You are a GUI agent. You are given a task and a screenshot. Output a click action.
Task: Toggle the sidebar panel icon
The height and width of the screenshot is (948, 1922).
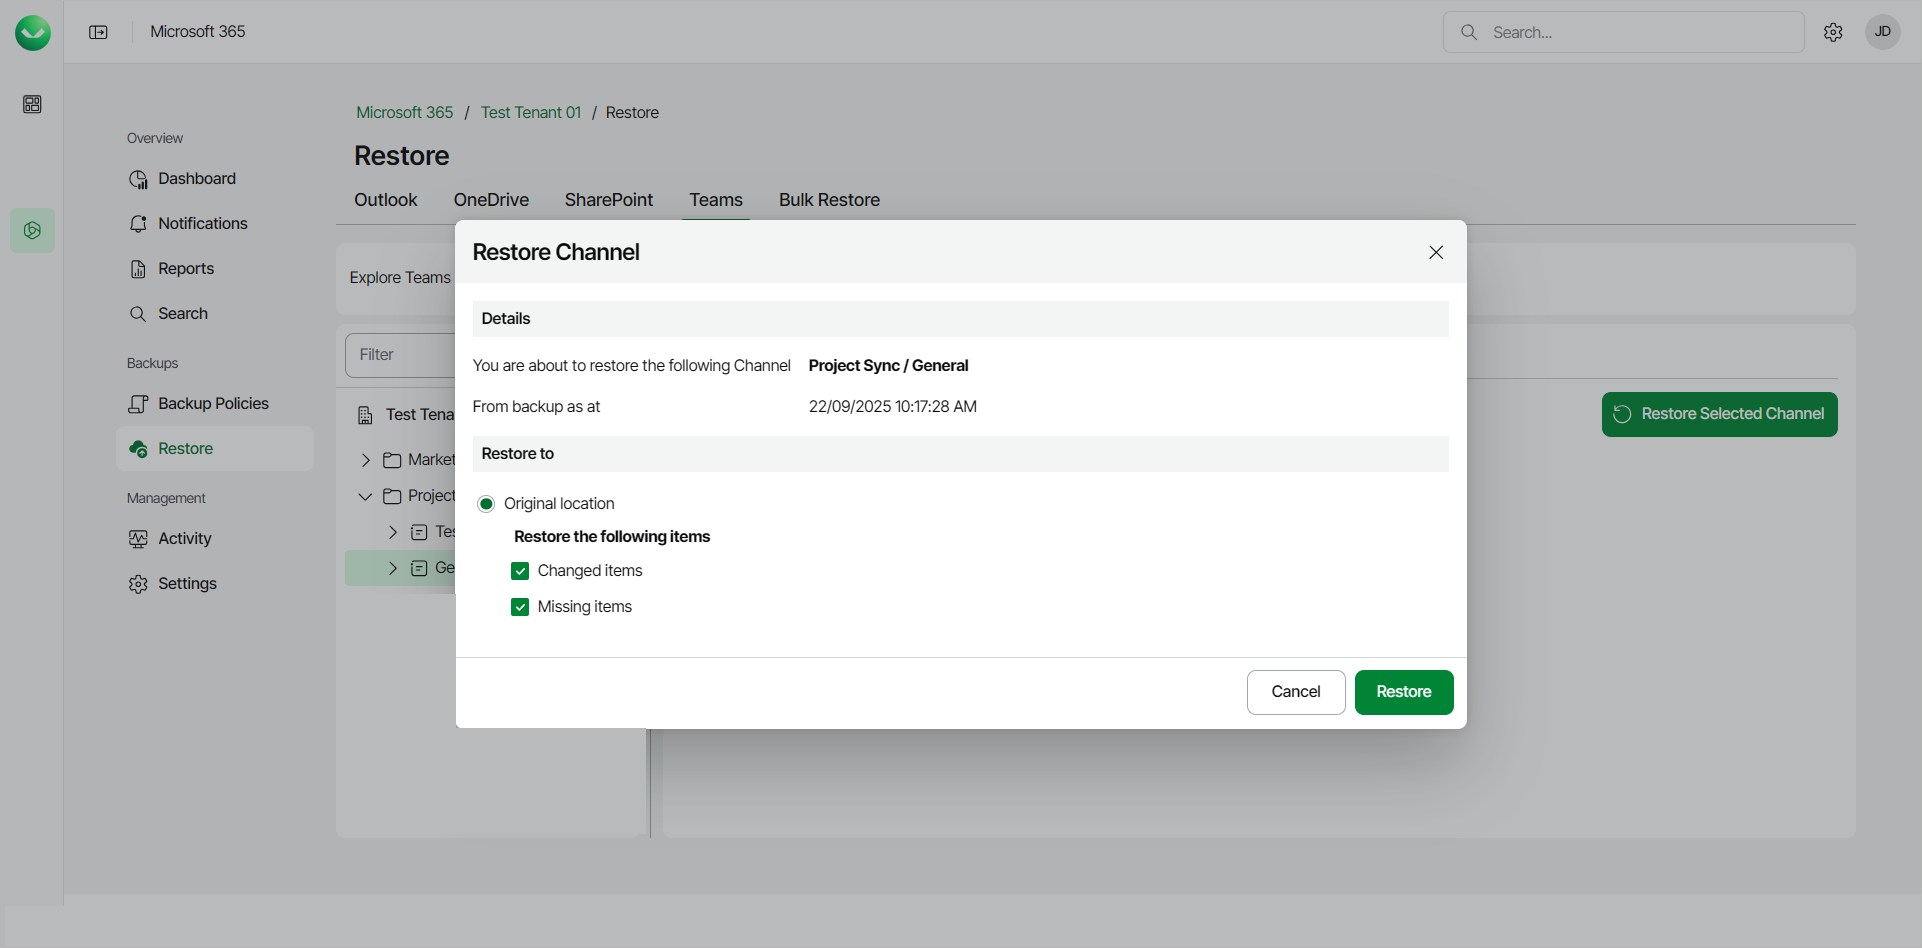pos(98,32)
